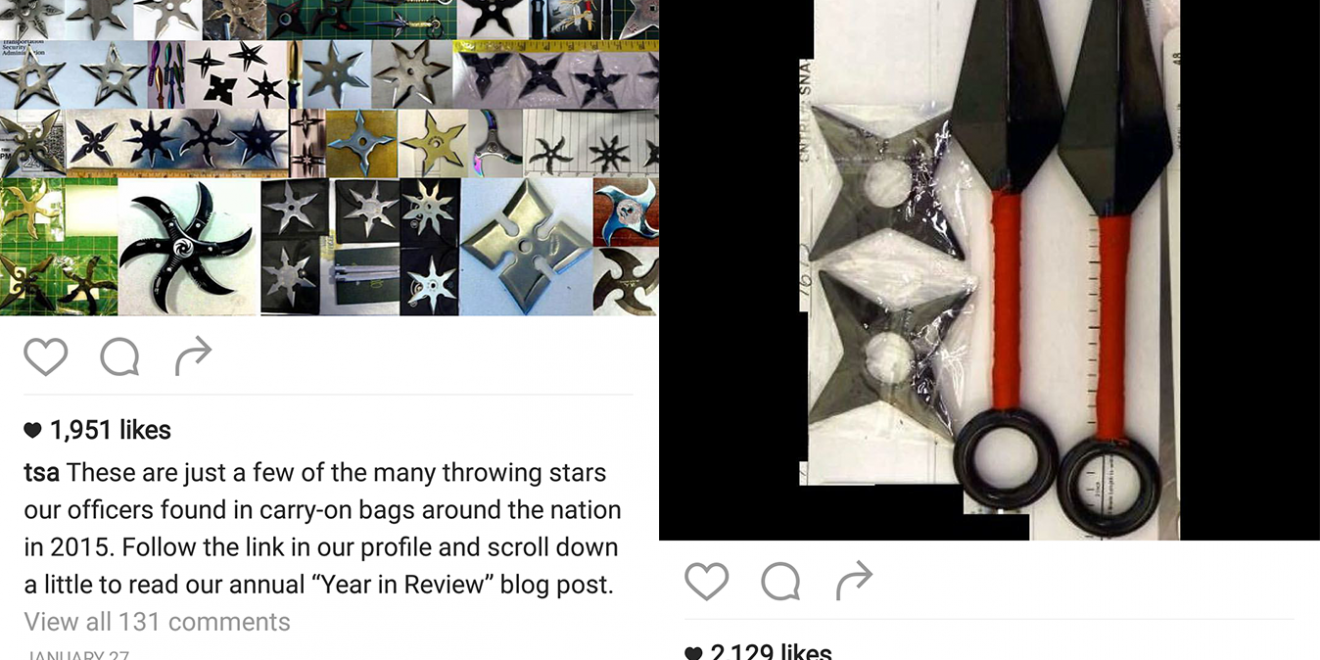
Task: Select the big silver four-point star thumbnail
Action: click(x=526, y=247)
